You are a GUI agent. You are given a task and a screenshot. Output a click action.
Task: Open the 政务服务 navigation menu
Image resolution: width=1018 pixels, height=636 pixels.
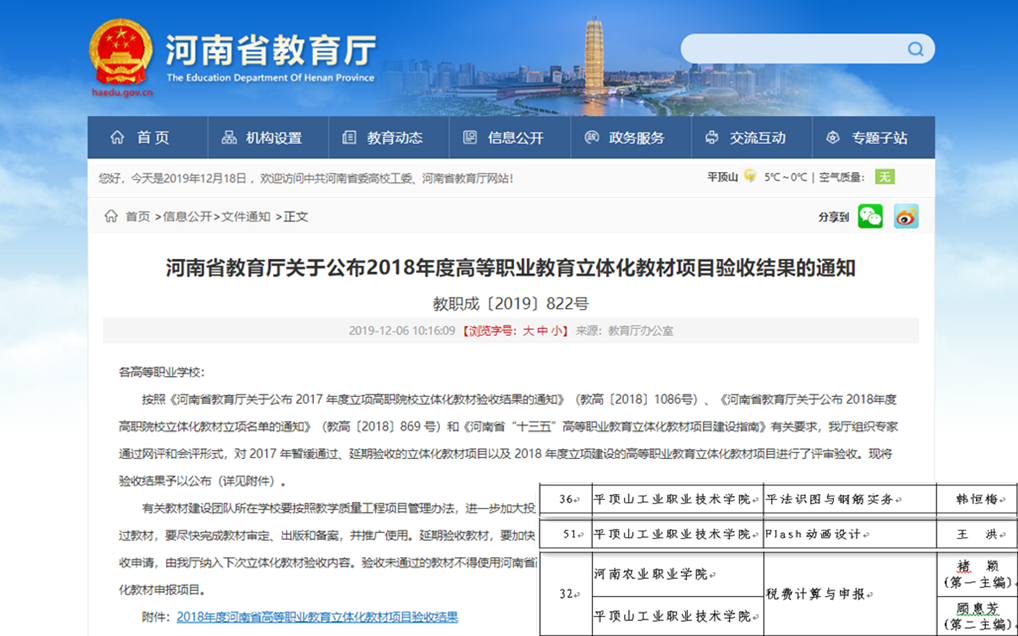coord(624,138)
